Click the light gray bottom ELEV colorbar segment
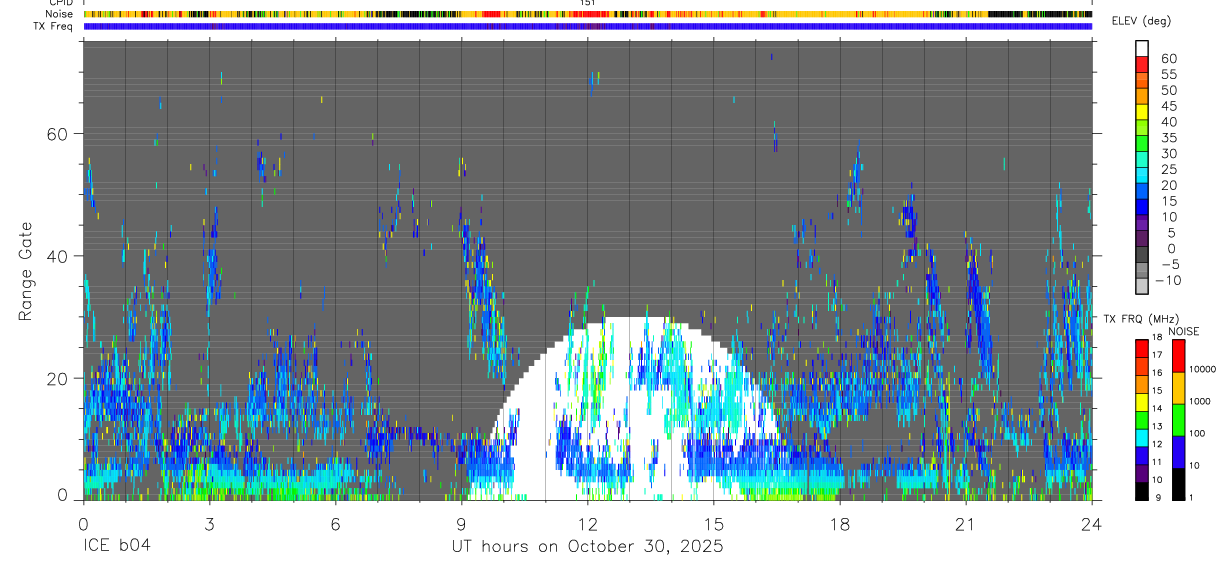 (1142, 287)
